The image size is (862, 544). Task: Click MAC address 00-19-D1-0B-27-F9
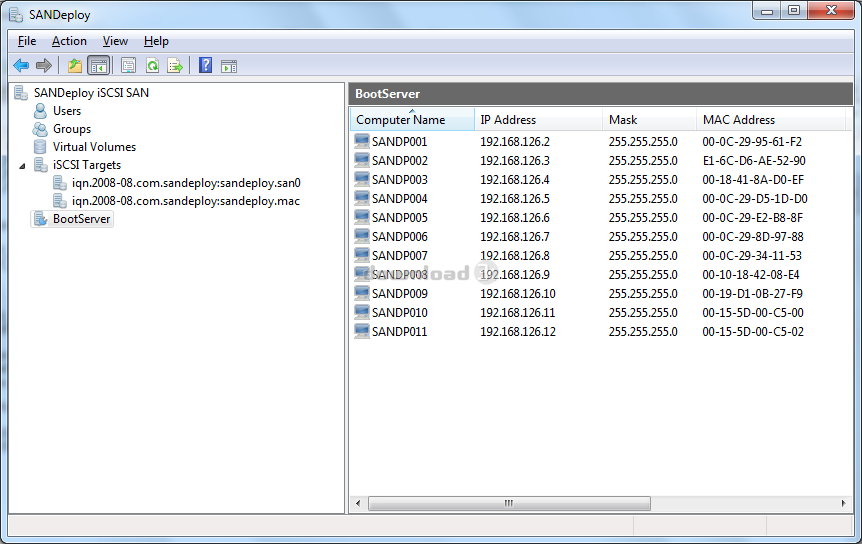(x=752, y=293)
